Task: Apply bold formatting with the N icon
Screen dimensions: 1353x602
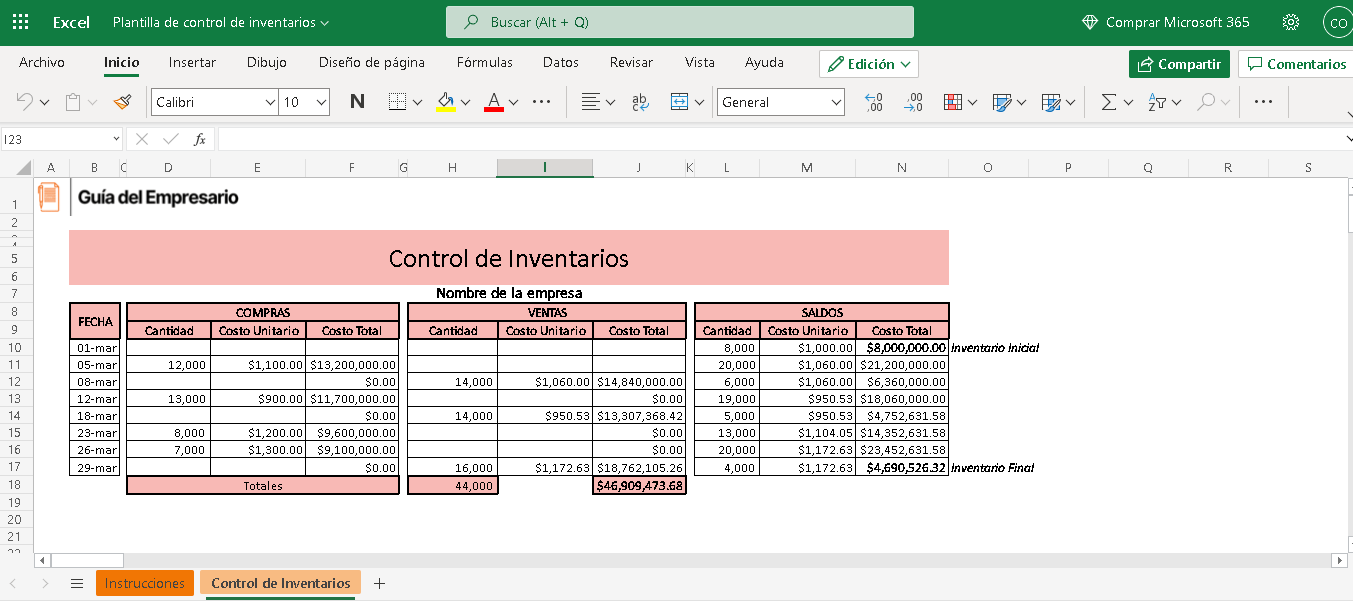Action: tap(357, 101)
